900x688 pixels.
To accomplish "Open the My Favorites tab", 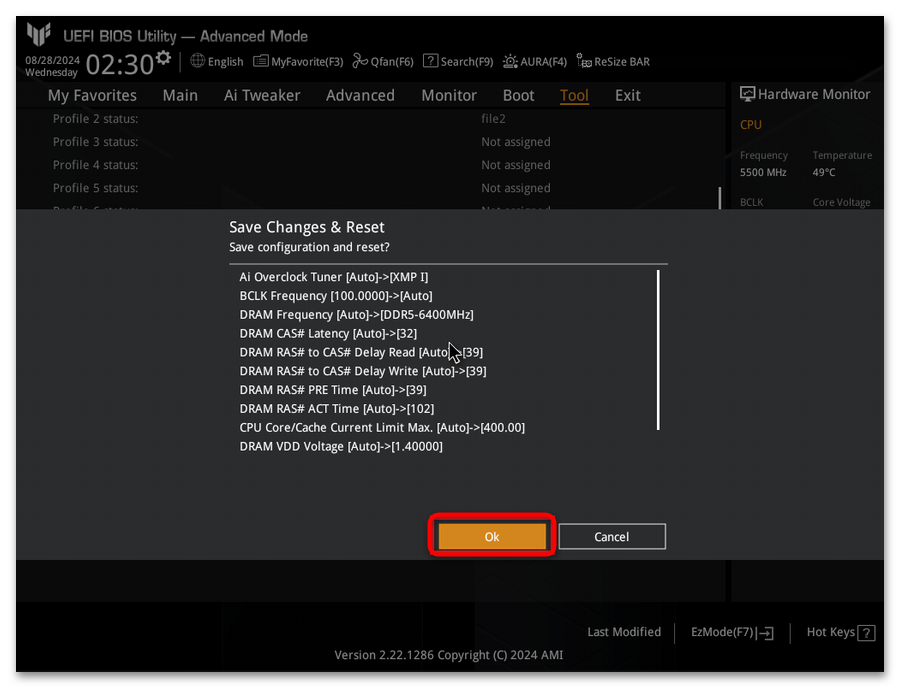I will 92,96.
